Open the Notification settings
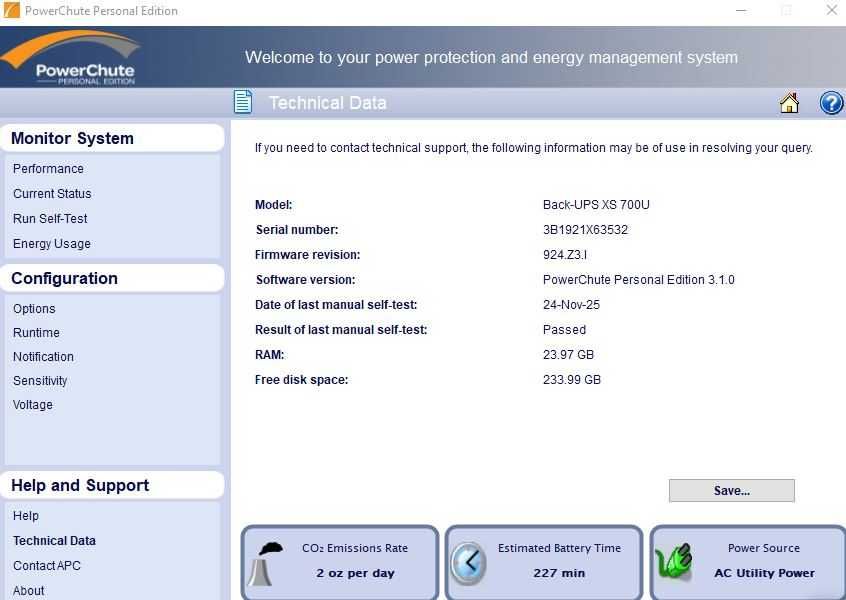The image size is (846, 600). 43,357
